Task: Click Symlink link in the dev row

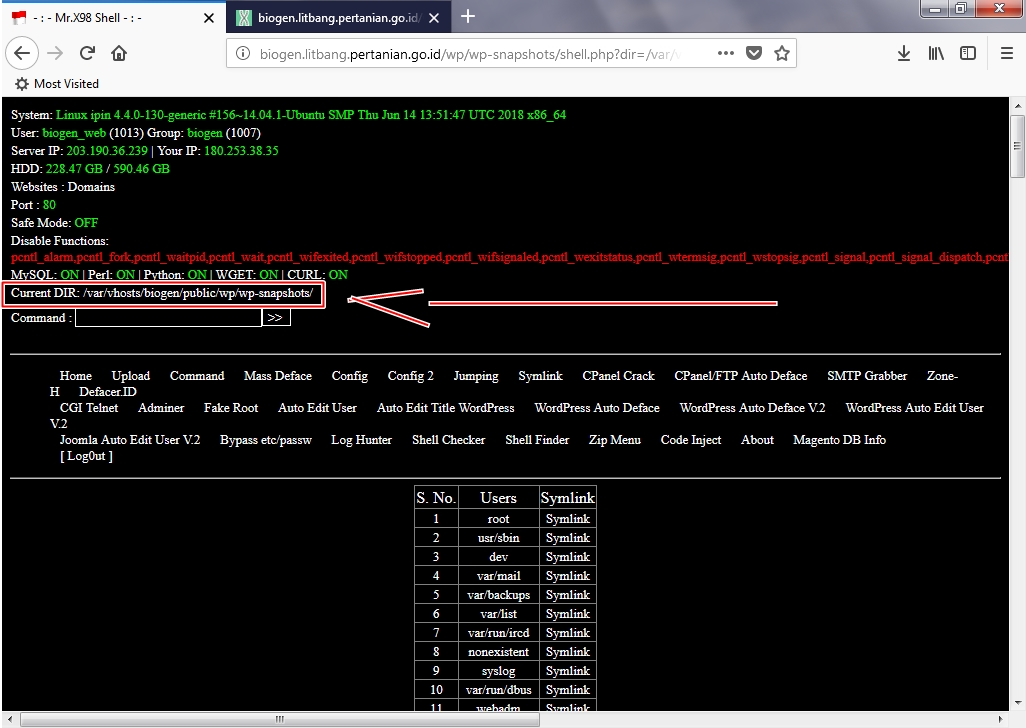Action: tap(568, 557)
